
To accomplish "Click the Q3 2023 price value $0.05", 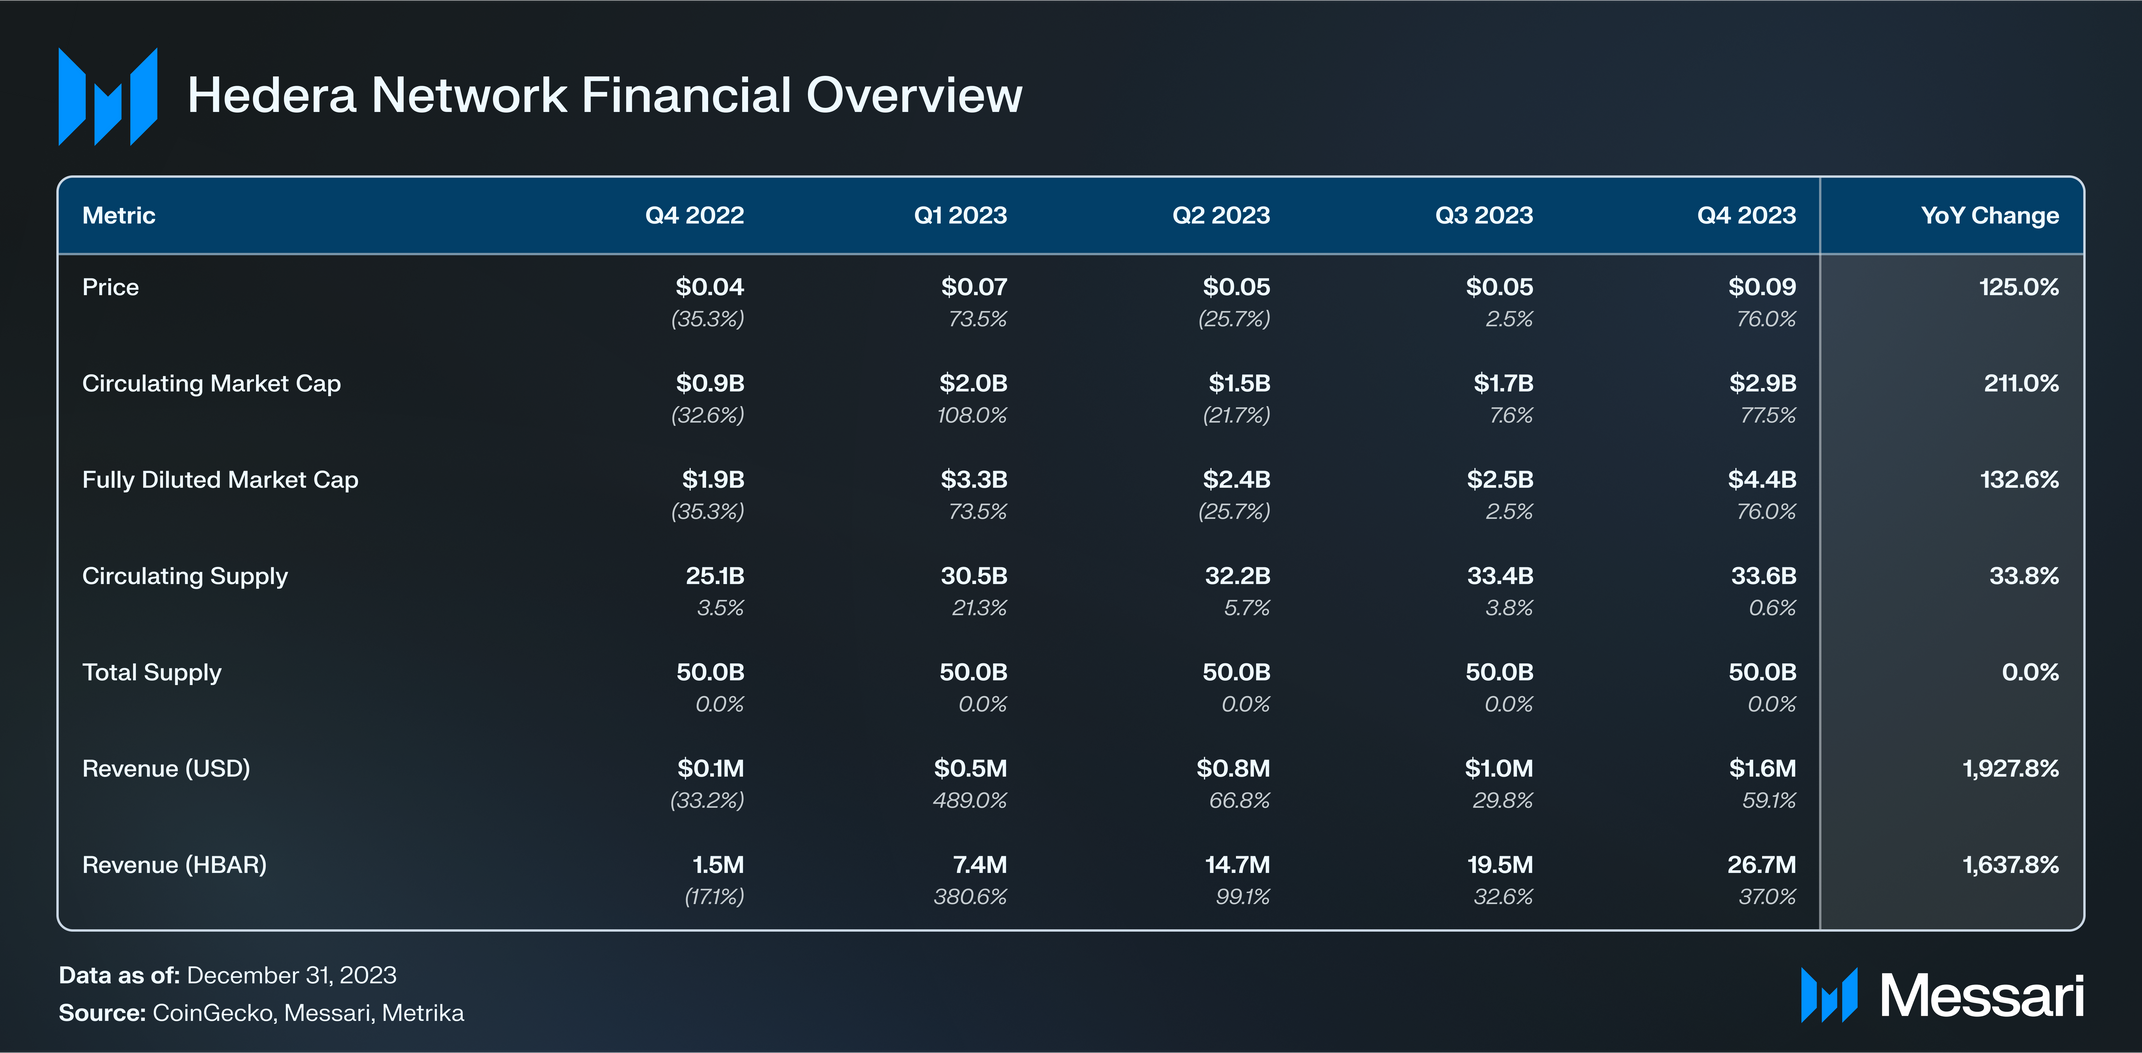I will [x=1499, y=287].
